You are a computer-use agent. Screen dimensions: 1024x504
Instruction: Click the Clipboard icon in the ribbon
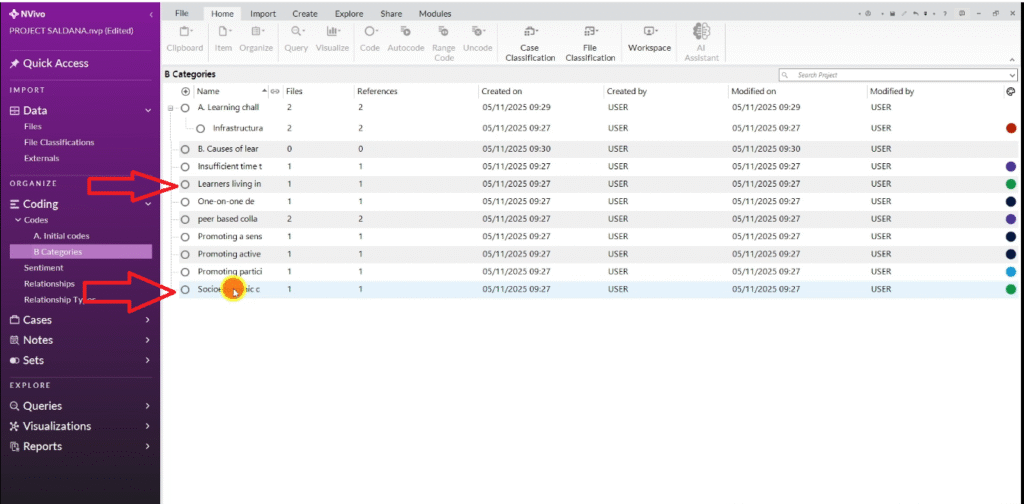coord(183,33)
